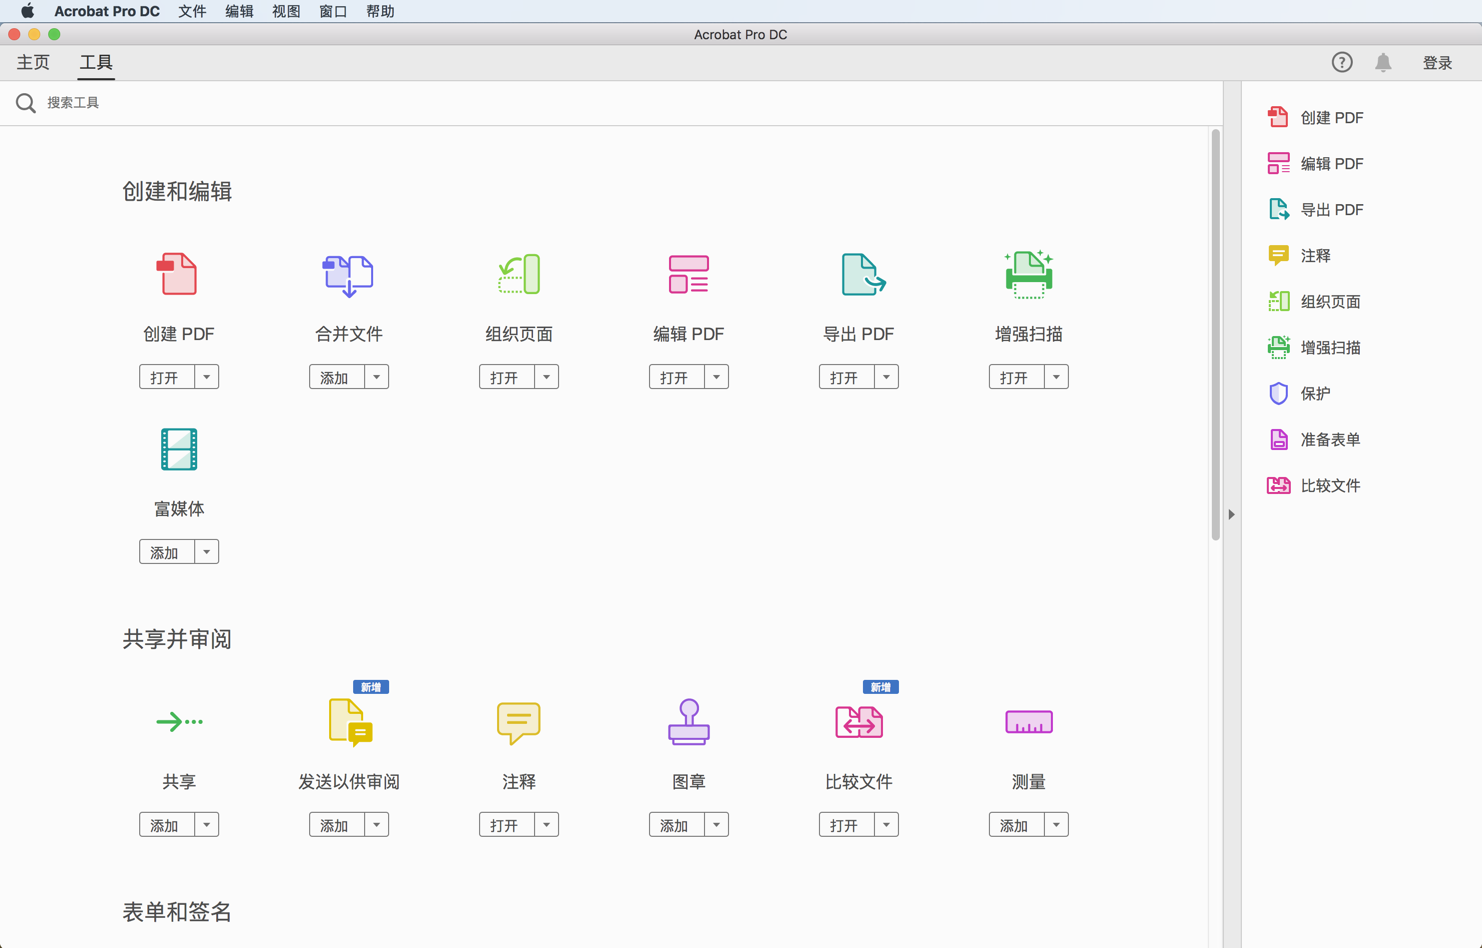
Task: Select 编辑 PDF in right sidebar
Action: [1316, 163]
